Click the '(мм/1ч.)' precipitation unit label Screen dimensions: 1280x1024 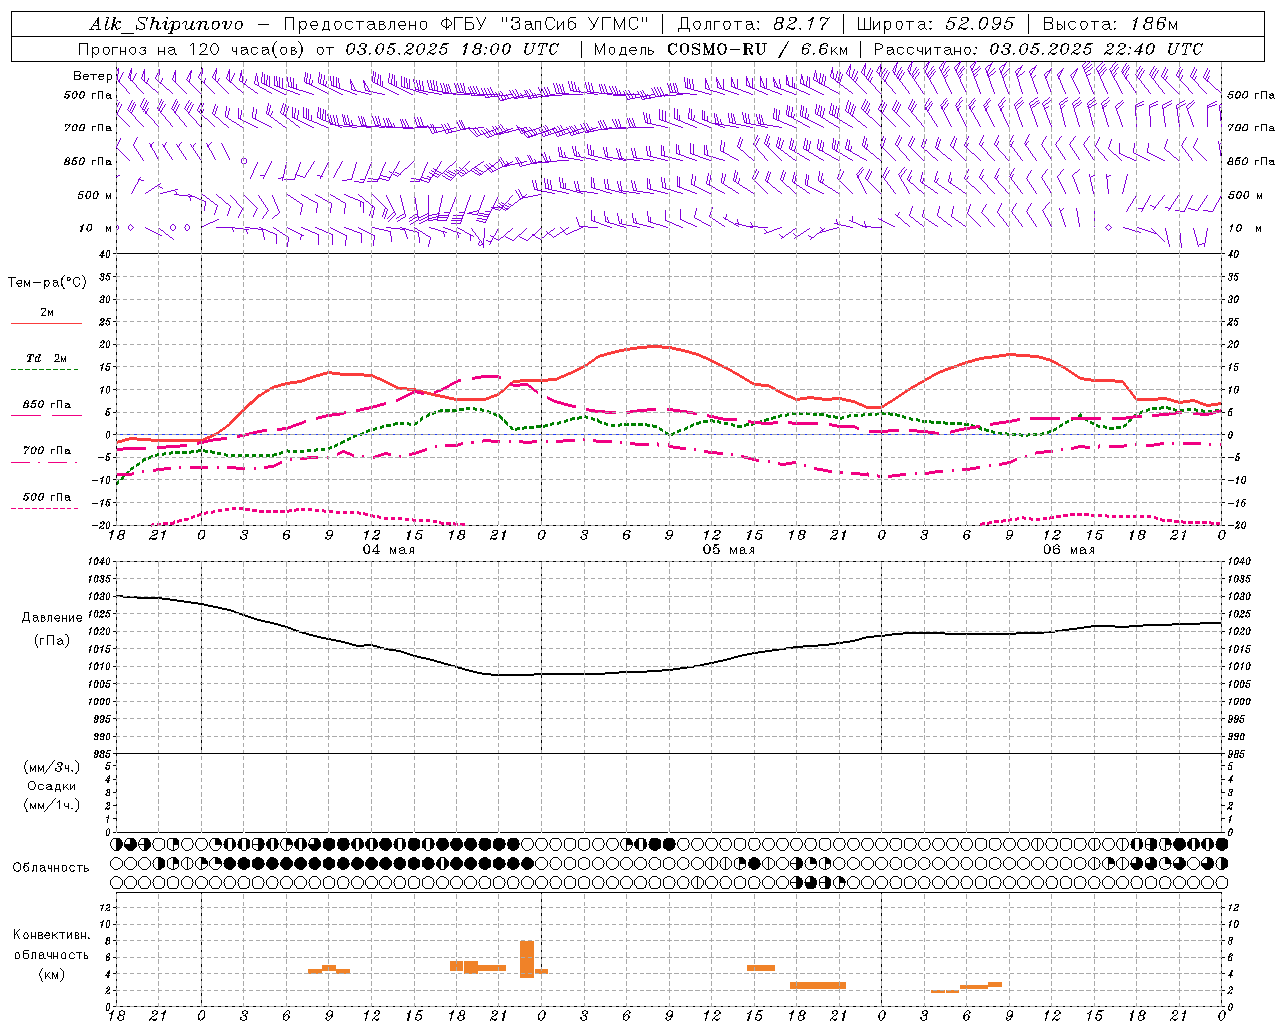click(x=52, y=805)
